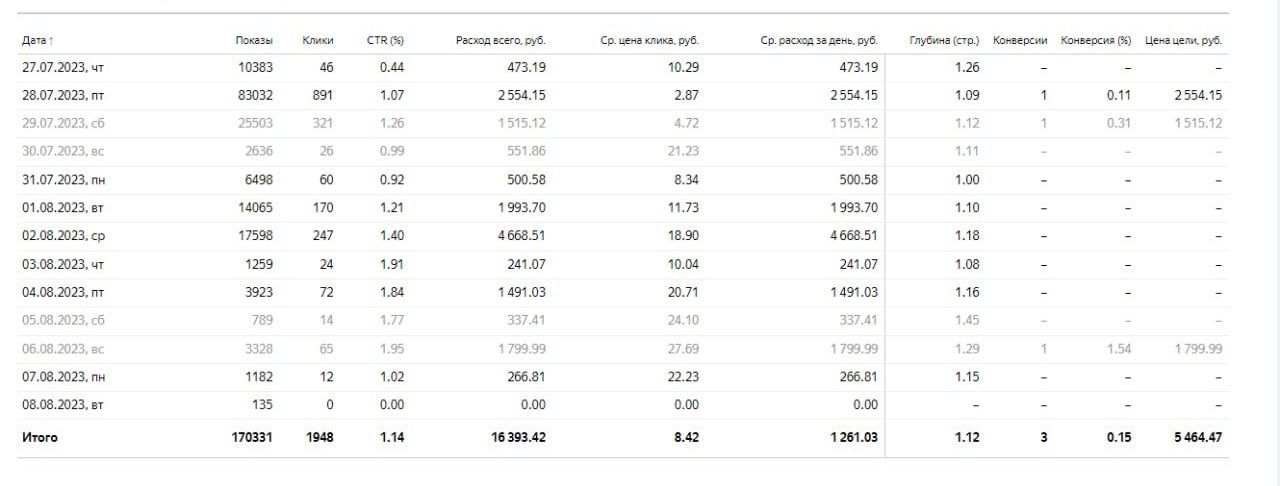This screenshot has height=486, width=1280.
Task: Select the 02.08.2023, ср date row
Action: coord(622,236)
